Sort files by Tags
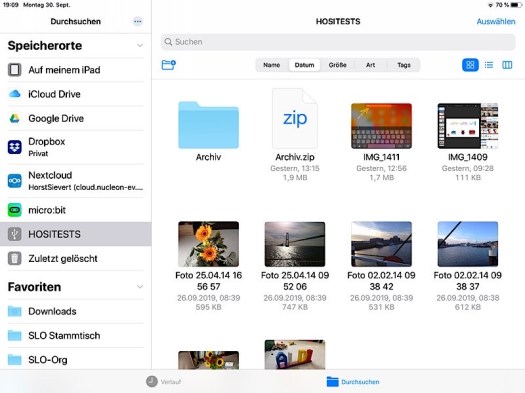Screen dimensions: 525x393 (x=404, y=65)
